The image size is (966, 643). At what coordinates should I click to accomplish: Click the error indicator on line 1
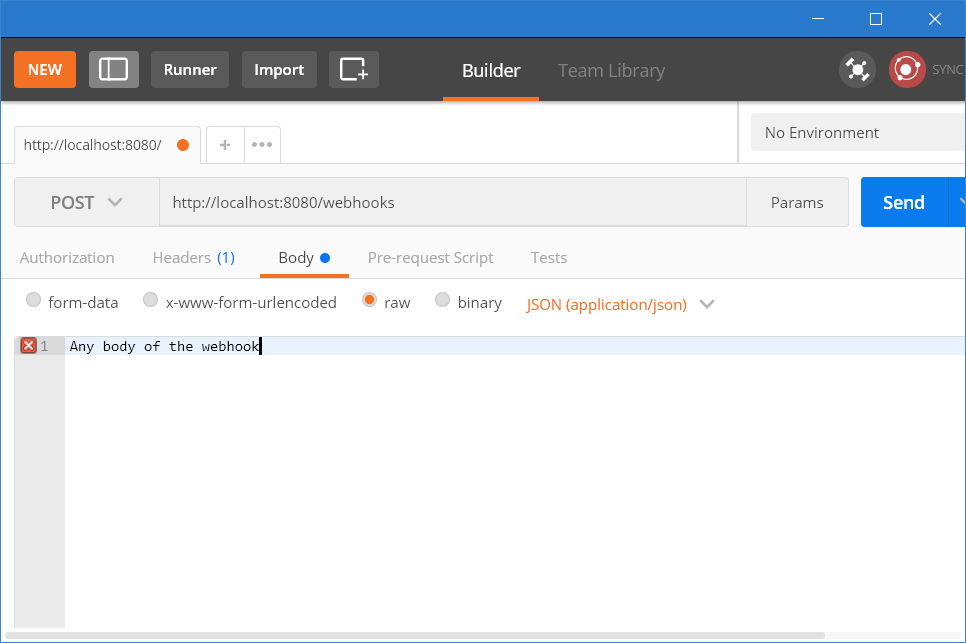tap(27, 345)
